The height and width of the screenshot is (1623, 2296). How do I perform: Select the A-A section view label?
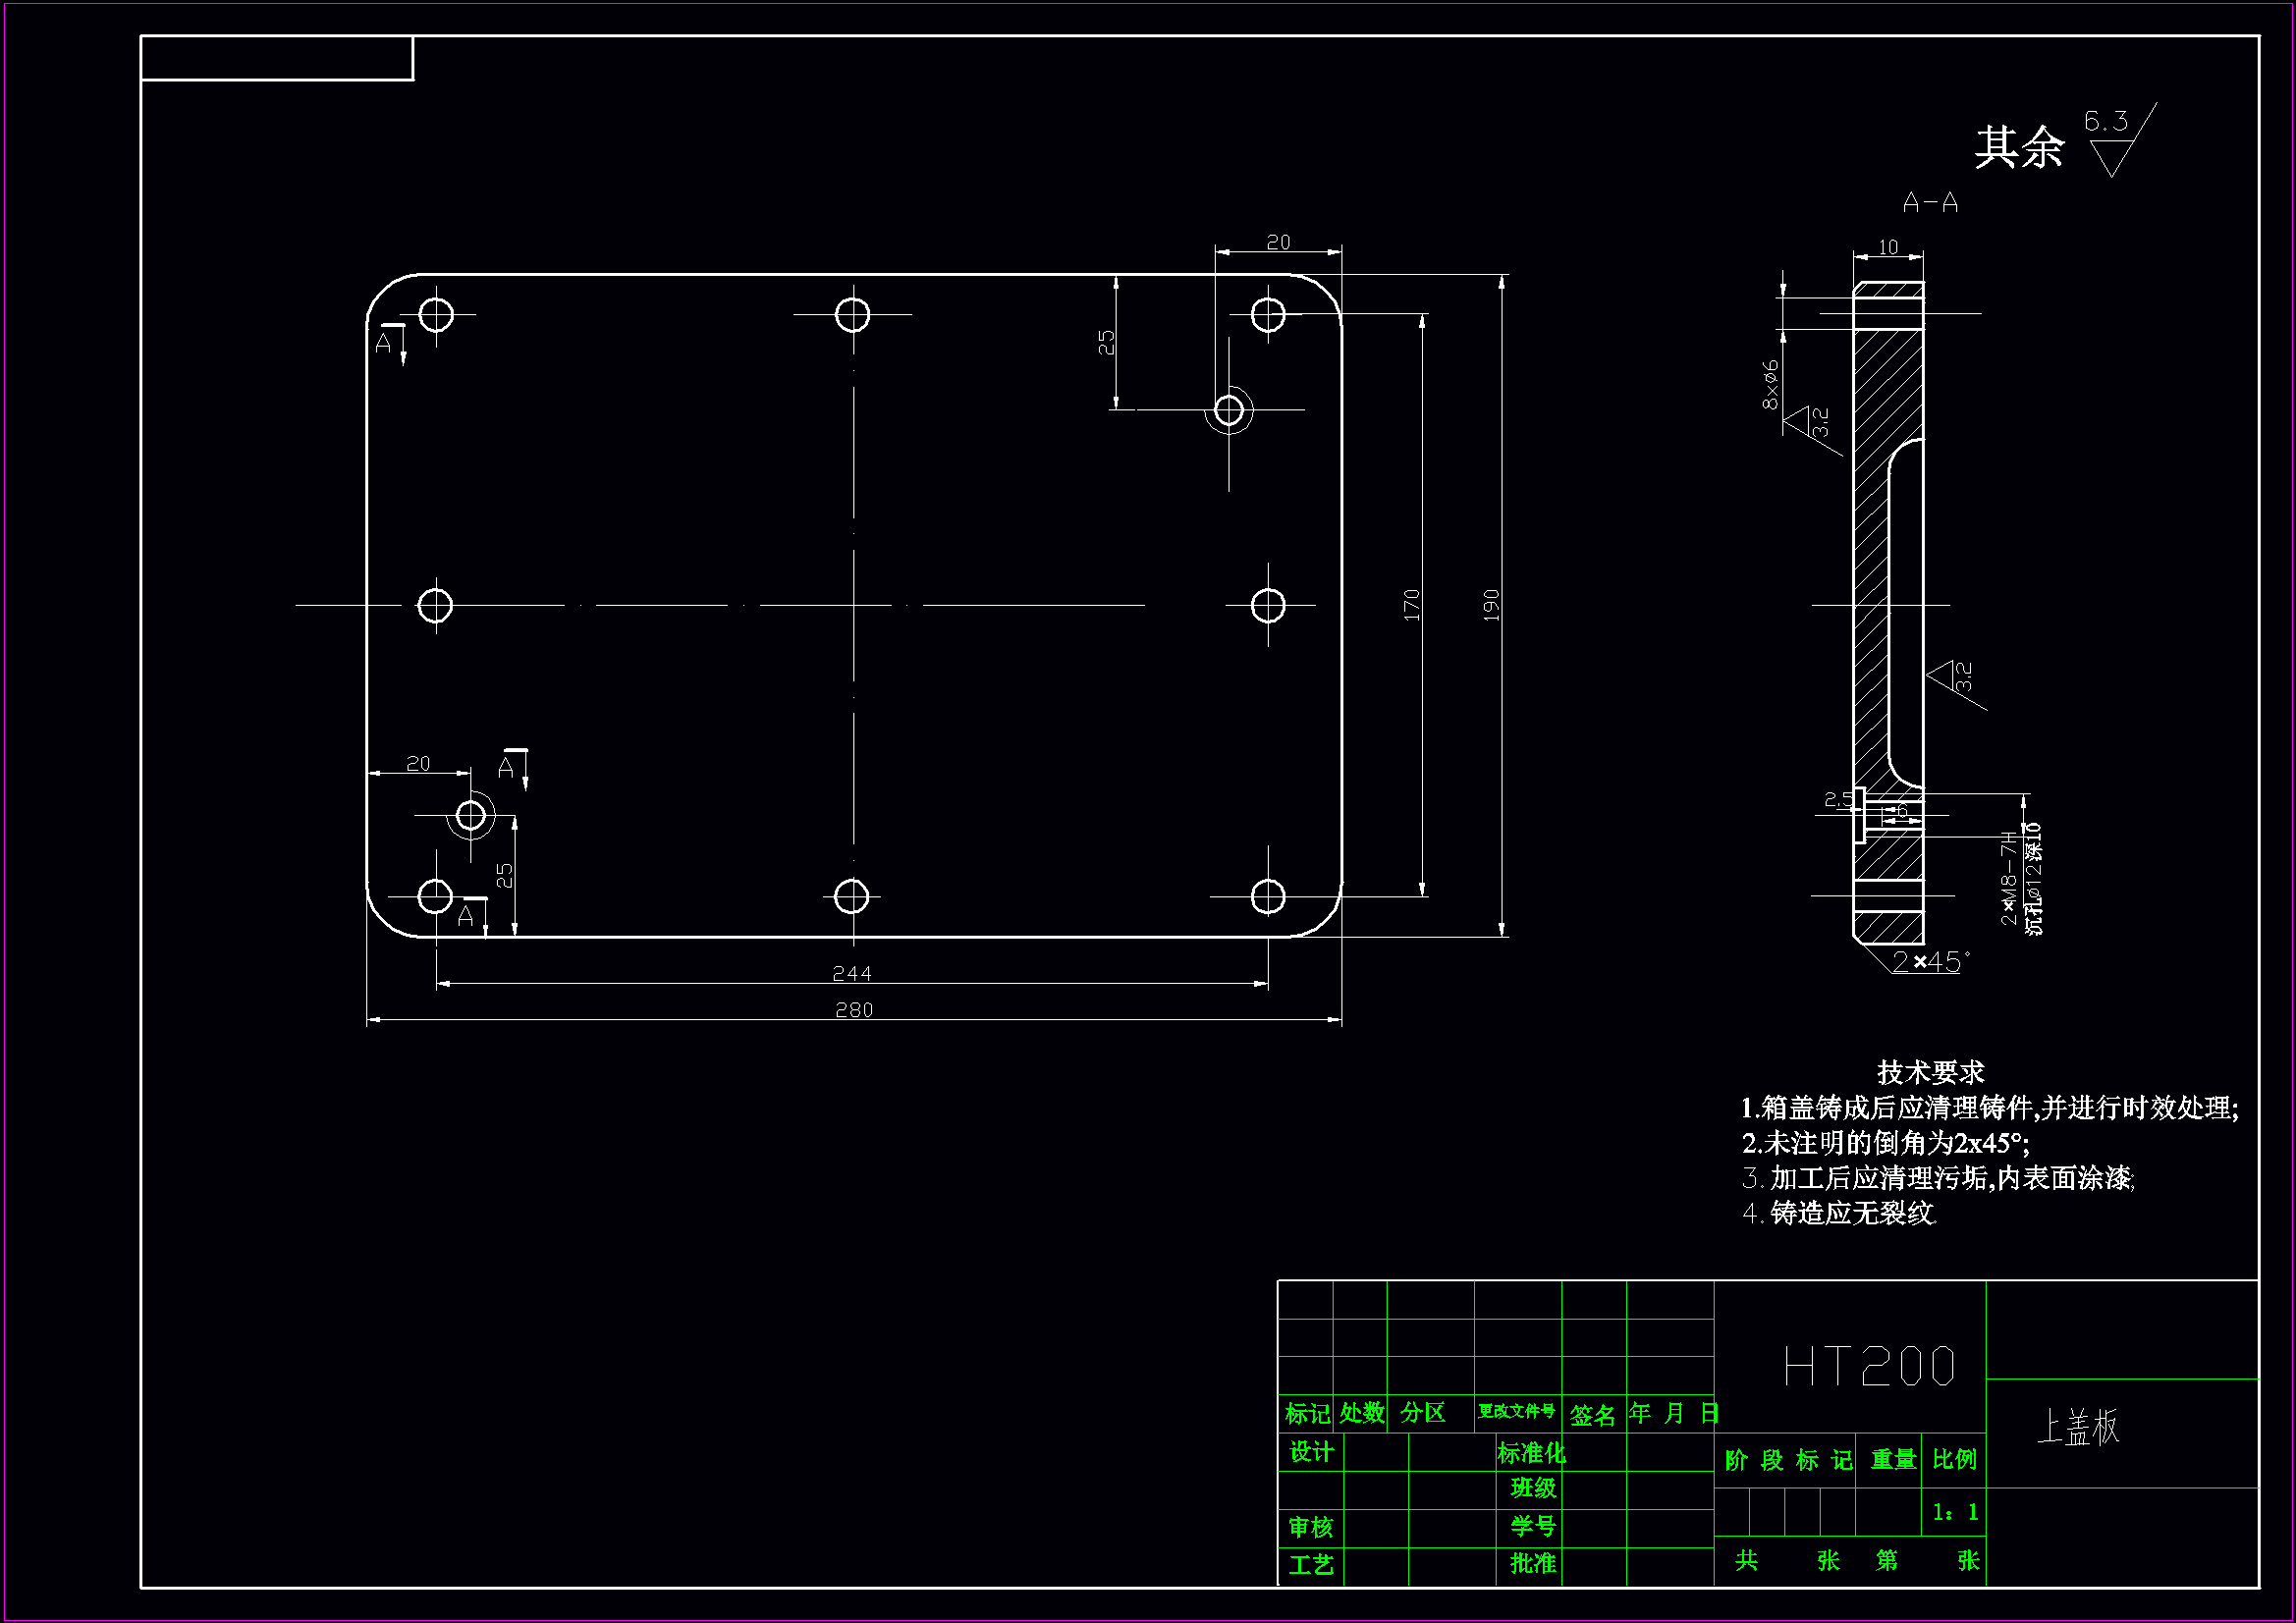coord(1930,203)
